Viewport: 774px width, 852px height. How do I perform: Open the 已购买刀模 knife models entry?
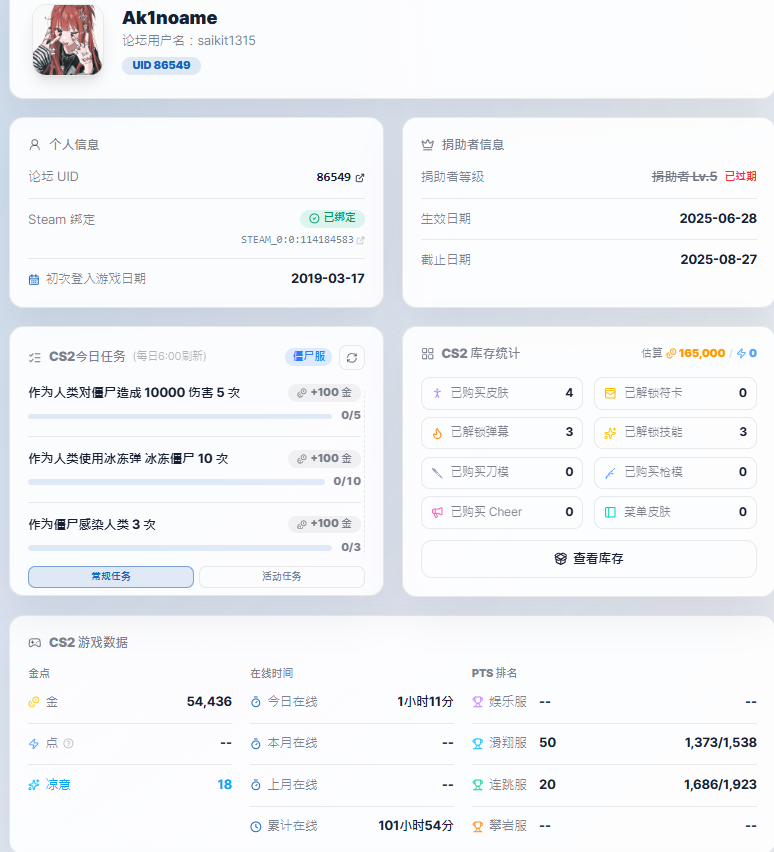[x=502, y=472]
